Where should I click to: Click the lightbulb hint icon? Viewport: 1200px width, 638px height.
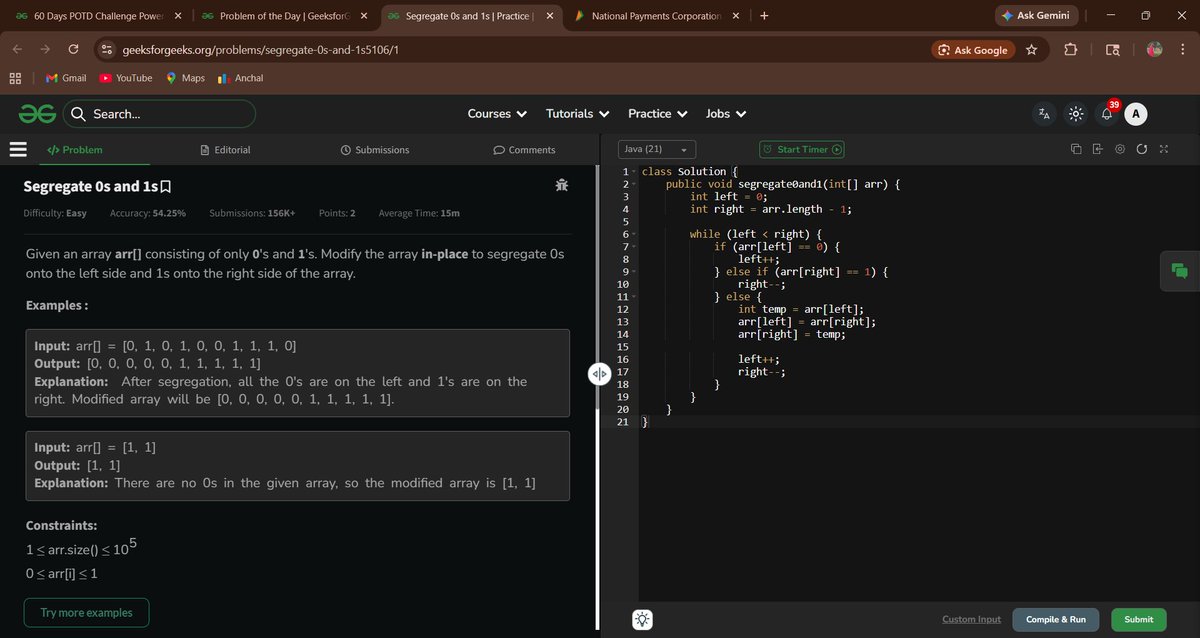[643, 620]
